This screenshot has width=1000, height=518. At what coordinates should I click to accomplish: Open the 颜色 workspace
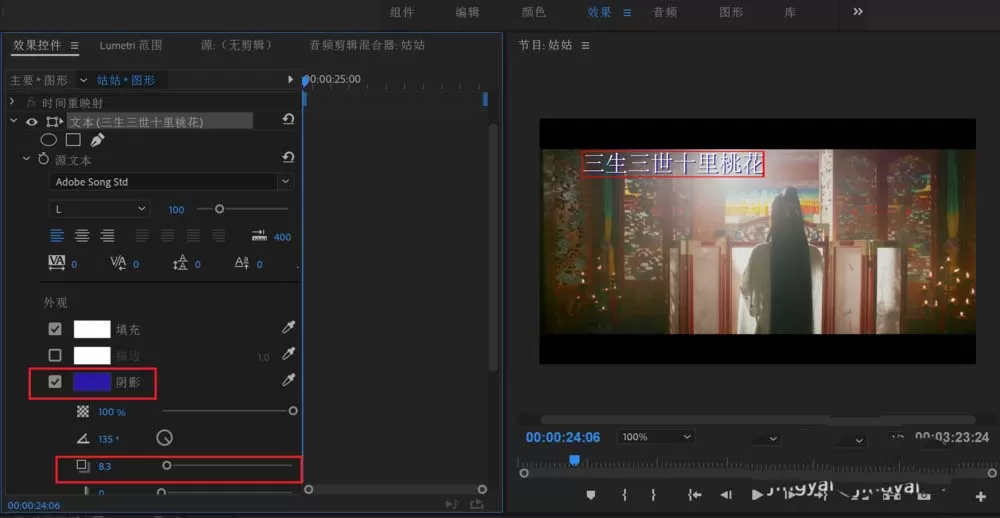[x=533, y=12]
